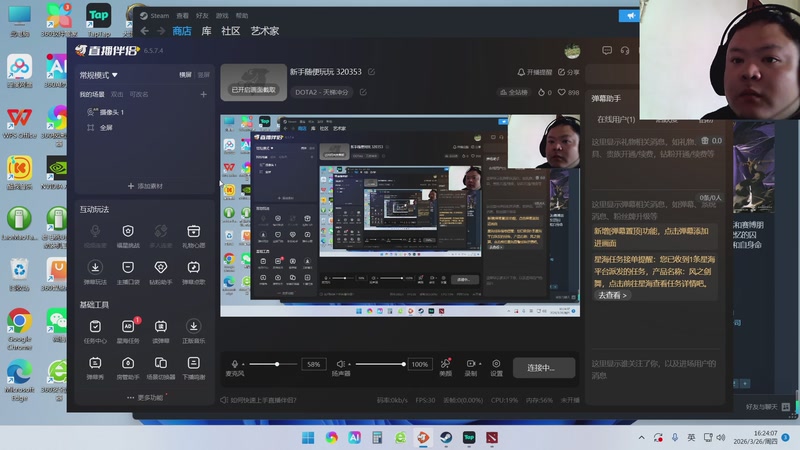Click the 100% speaker volume field
The width and height of the screenshot is (800, 450).
[x=420, y=364]
